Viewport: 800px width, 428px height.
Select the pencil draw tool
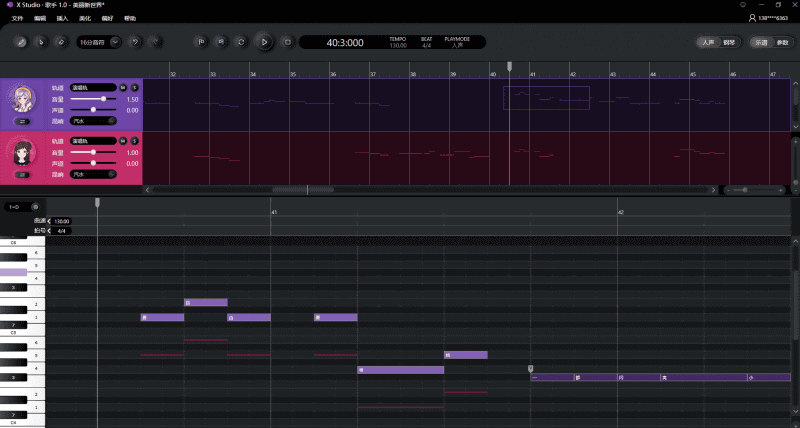pos(21,42)
